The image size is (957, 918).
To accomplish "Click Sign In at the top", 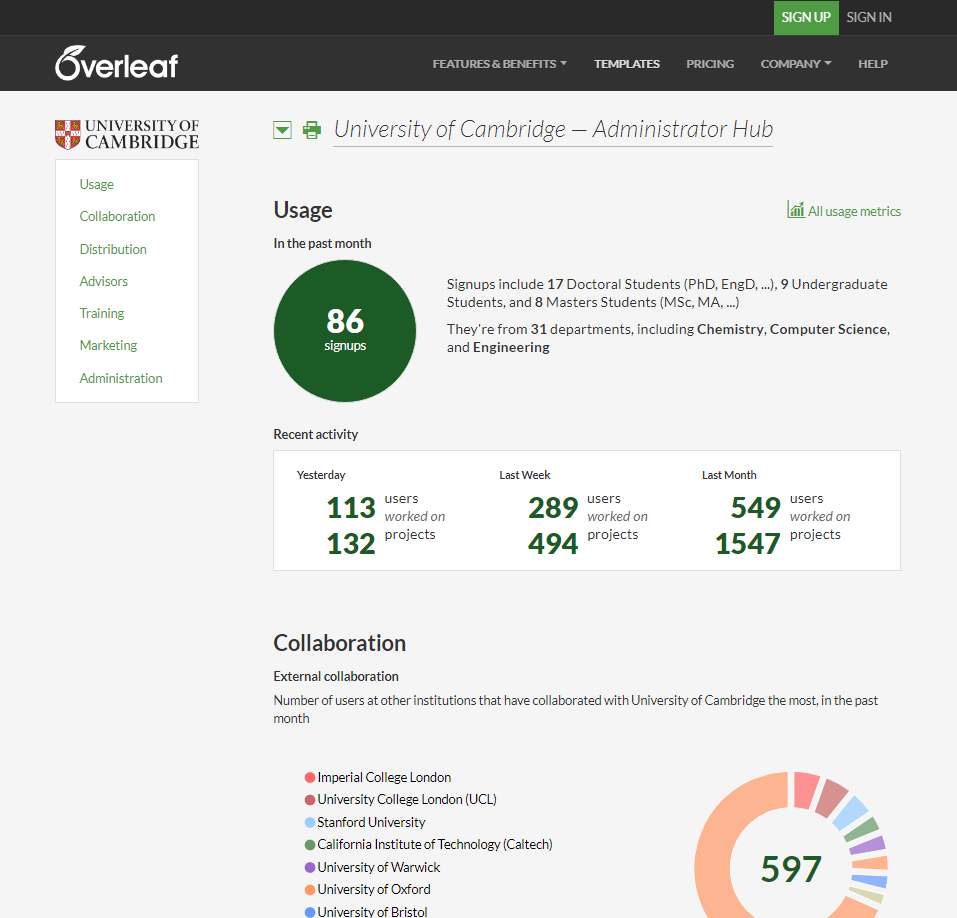I will coord(869,18).
